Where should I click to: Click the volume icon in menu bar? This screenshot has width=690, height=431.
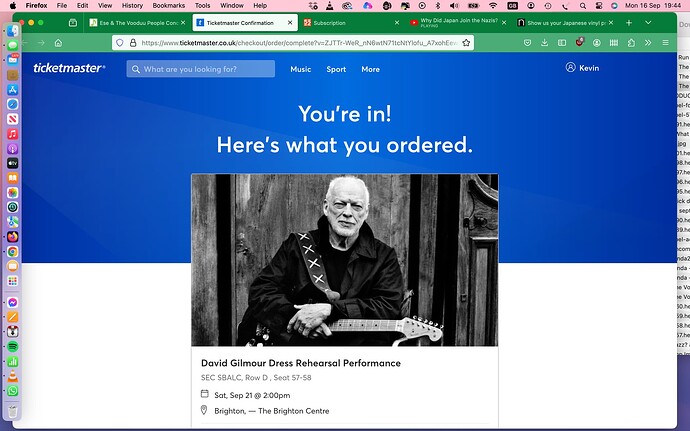(x=454, y=6)
